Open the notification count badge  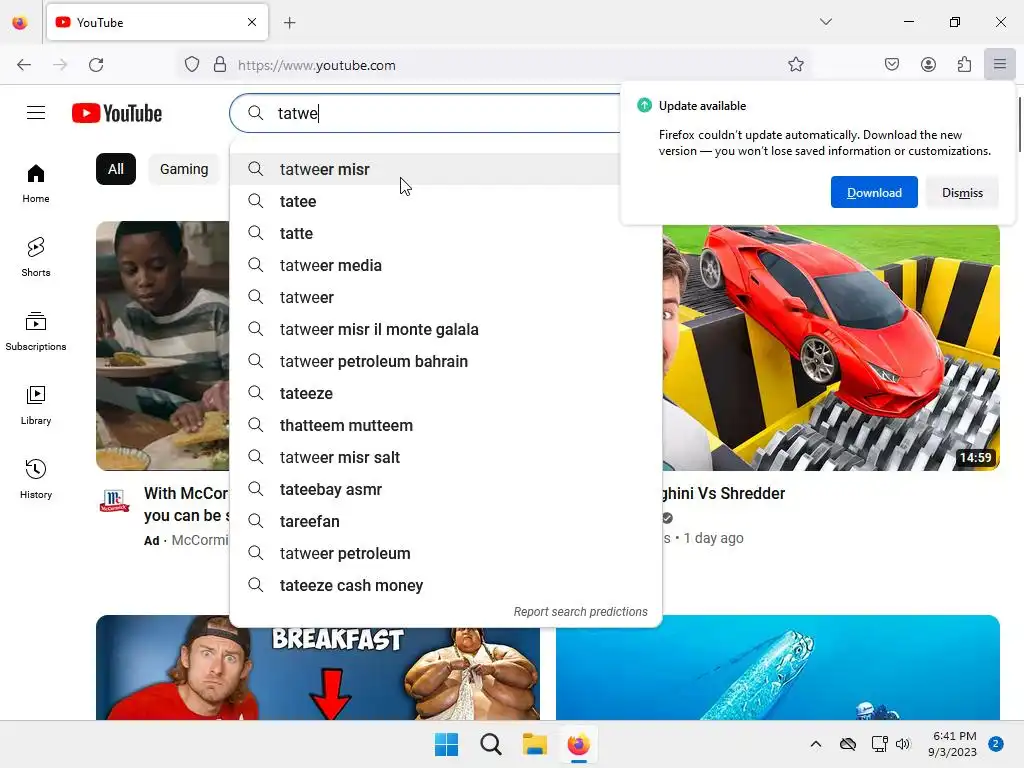click(996, 744)
